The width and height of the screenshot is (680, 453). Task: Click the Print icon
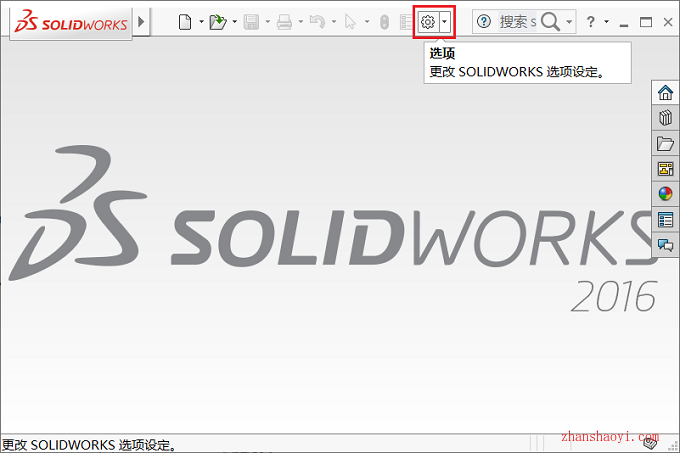[284, 22]
